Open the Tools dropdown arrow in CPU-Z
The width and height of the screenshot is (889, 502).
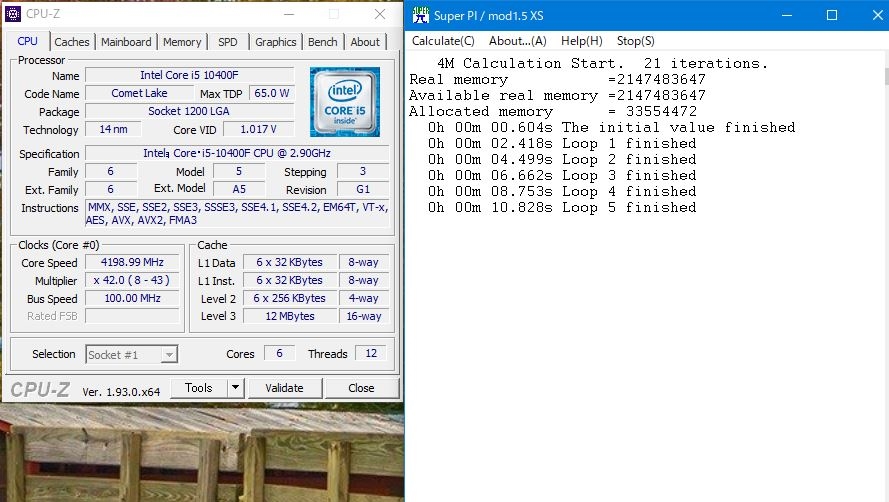[x=235, y=388]
